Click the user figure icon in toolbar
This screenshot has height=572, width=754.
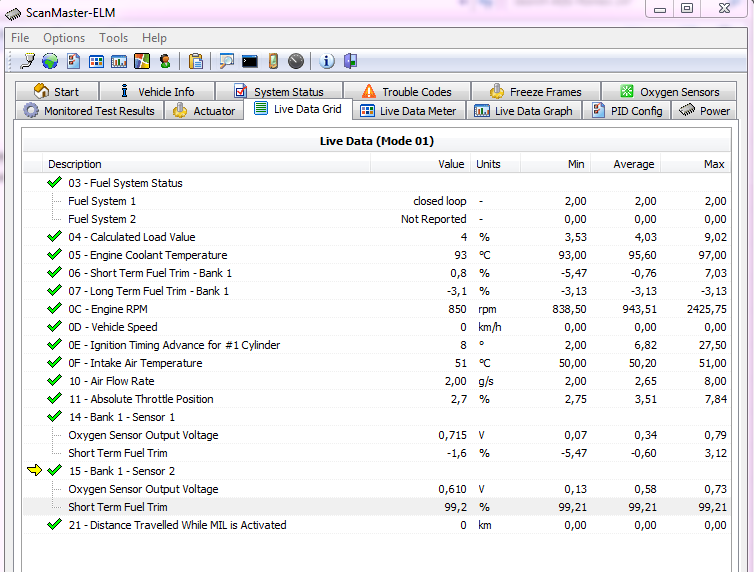pos(165,62)
